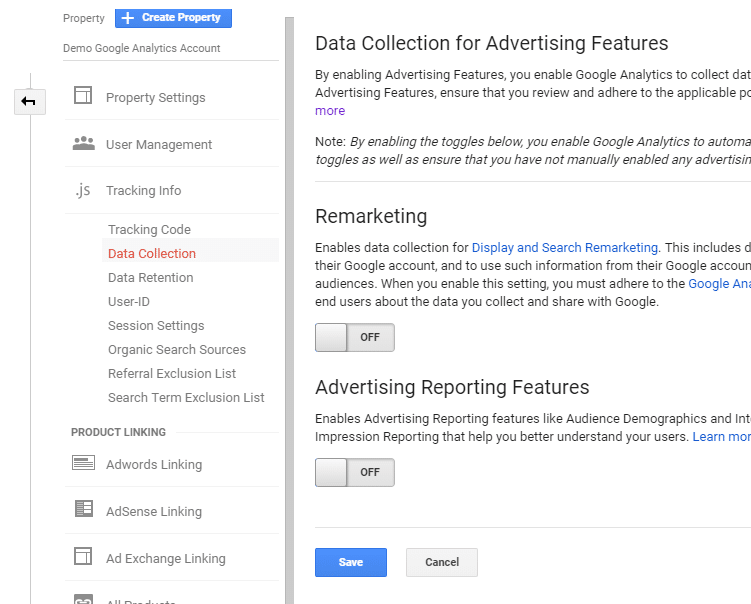This screenshot has width=751, height=604.
Task: Click the User Management people icon
Action: coord(83,143)
